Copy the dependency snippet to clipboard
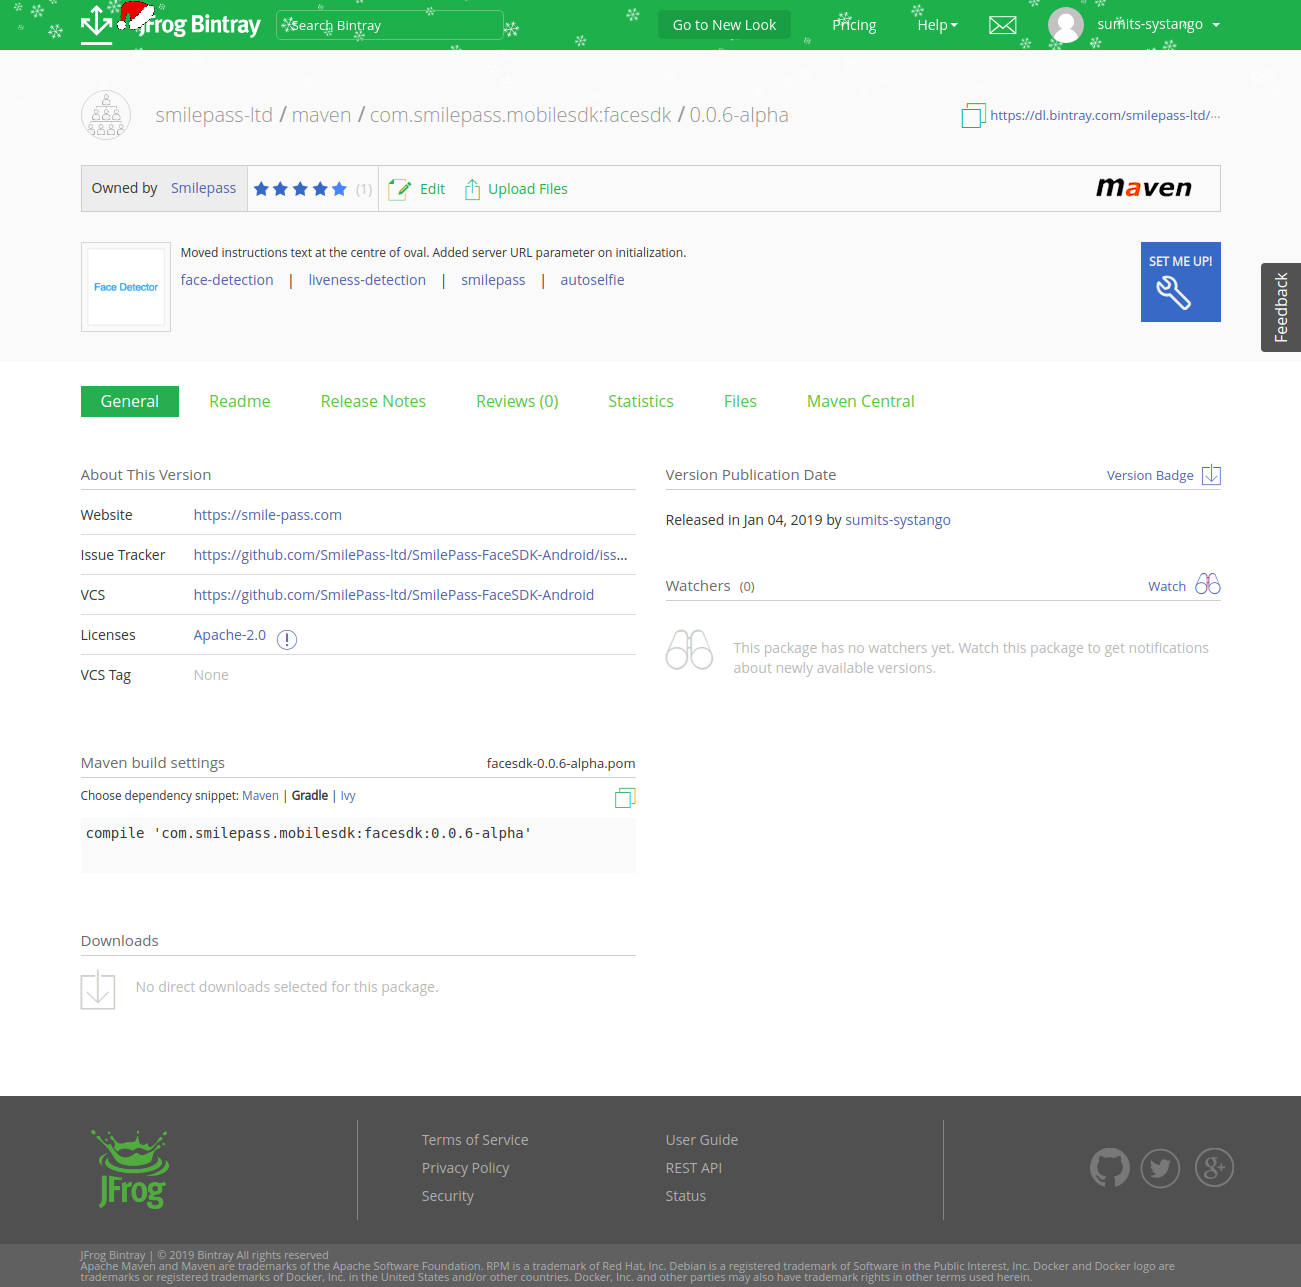 [x=625, y=797]
